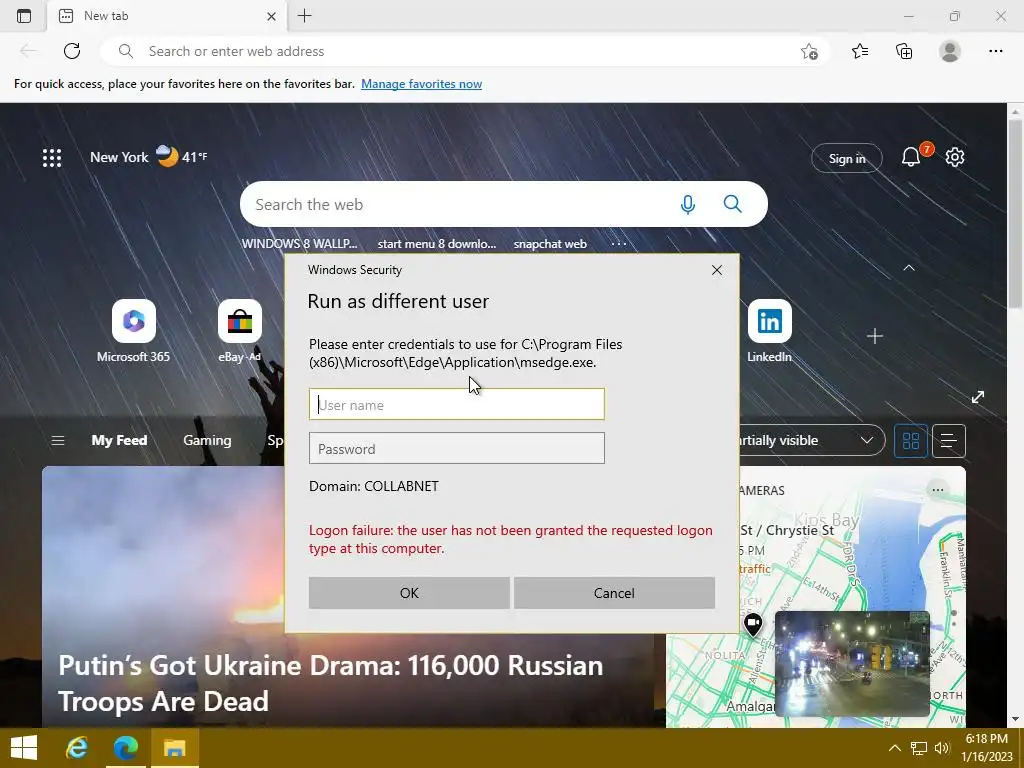Image resolution: width=1024 pixels, height=768 pixels.
Task: Close the Windows Security dialog
Action: pos(716,270)
